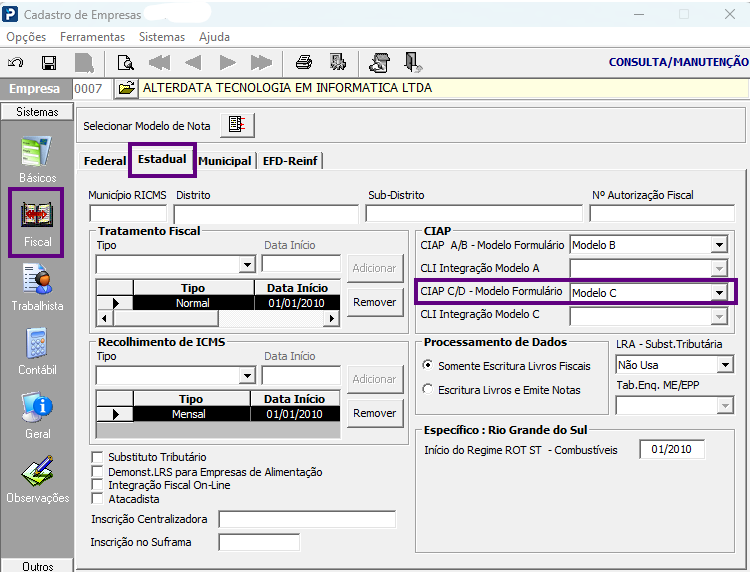Open the Observações sidebar icon
The image size is (750, 572).
pos(37,480)
